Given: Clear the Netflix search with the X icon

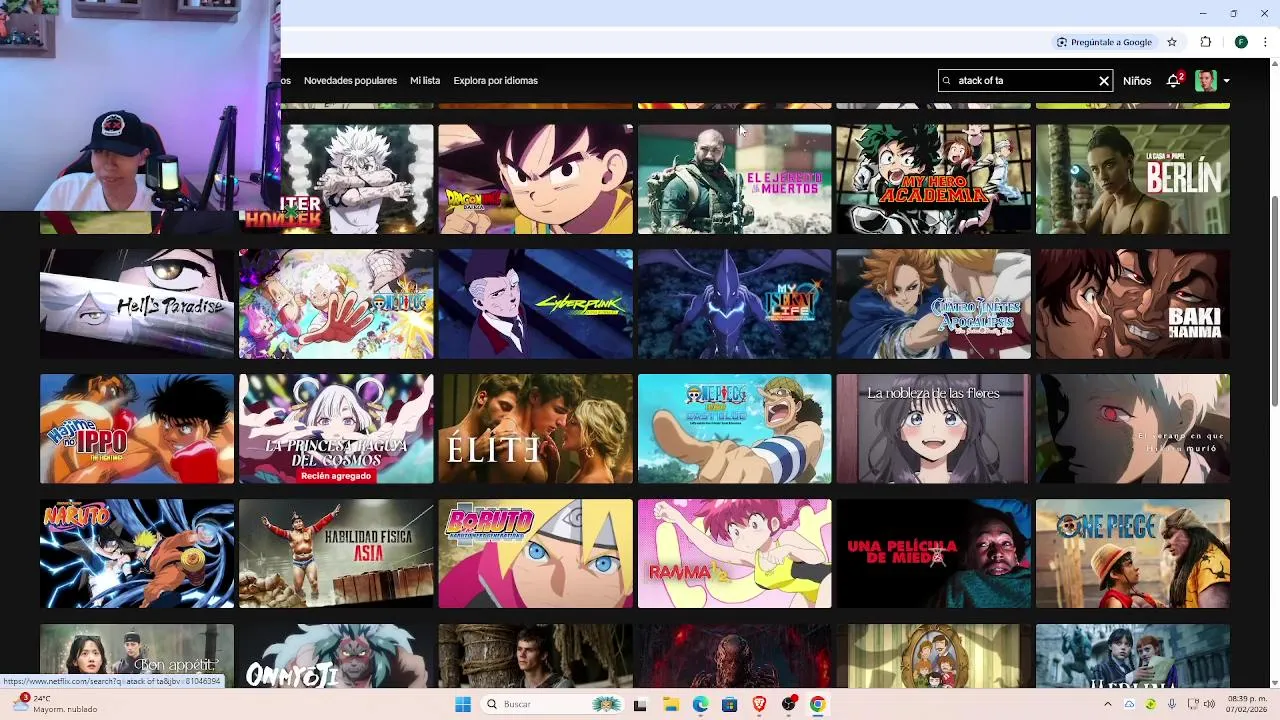Looking at the screenshot, I should [x=1104, y=81].
